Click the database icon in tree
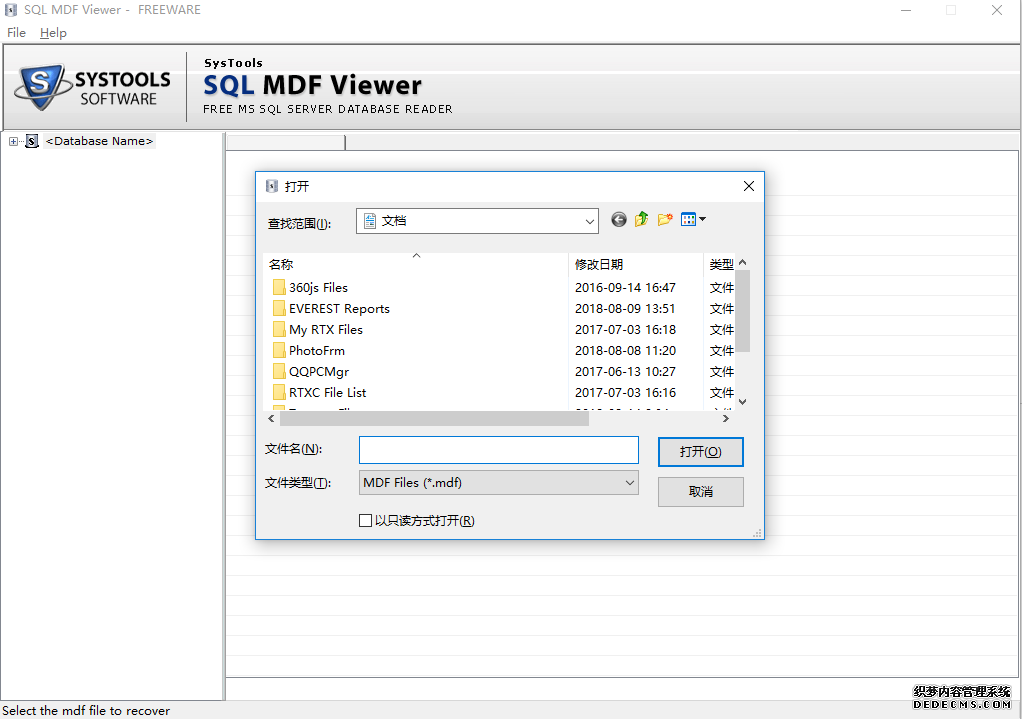1022x719 pixels. click(32, 141)
